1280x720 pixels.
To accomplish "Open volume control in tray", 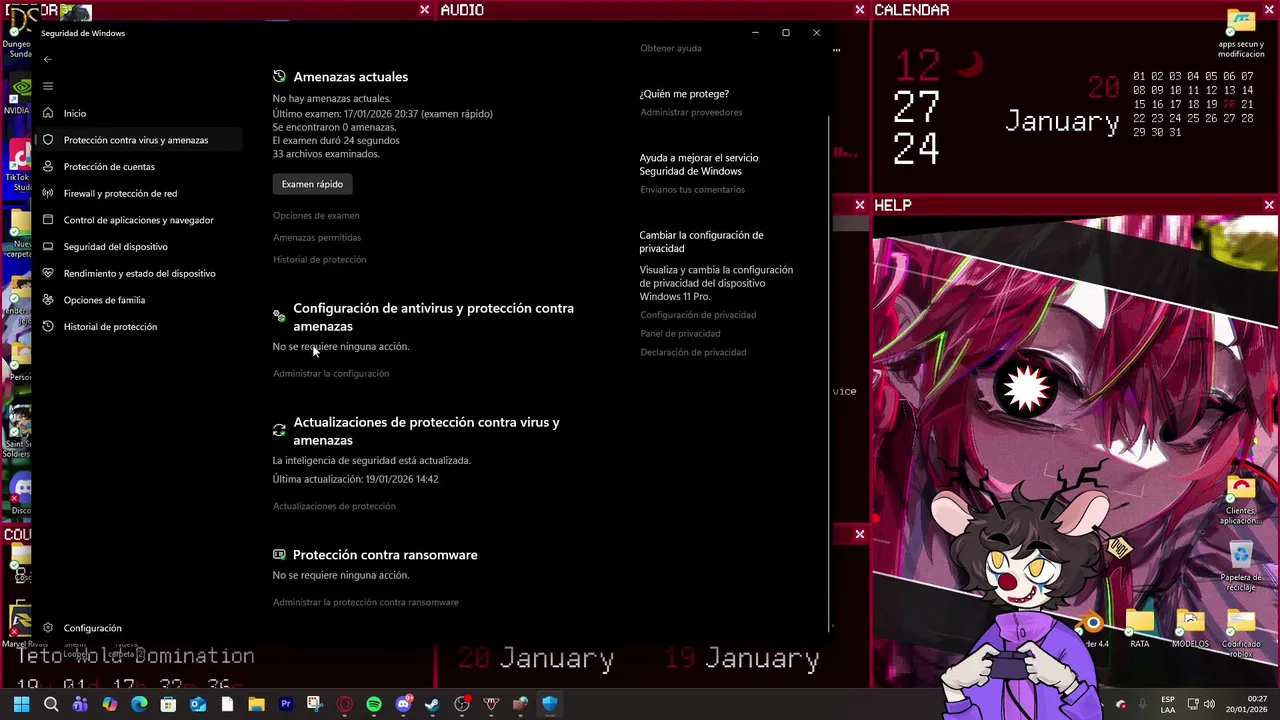I will 1209,705.
